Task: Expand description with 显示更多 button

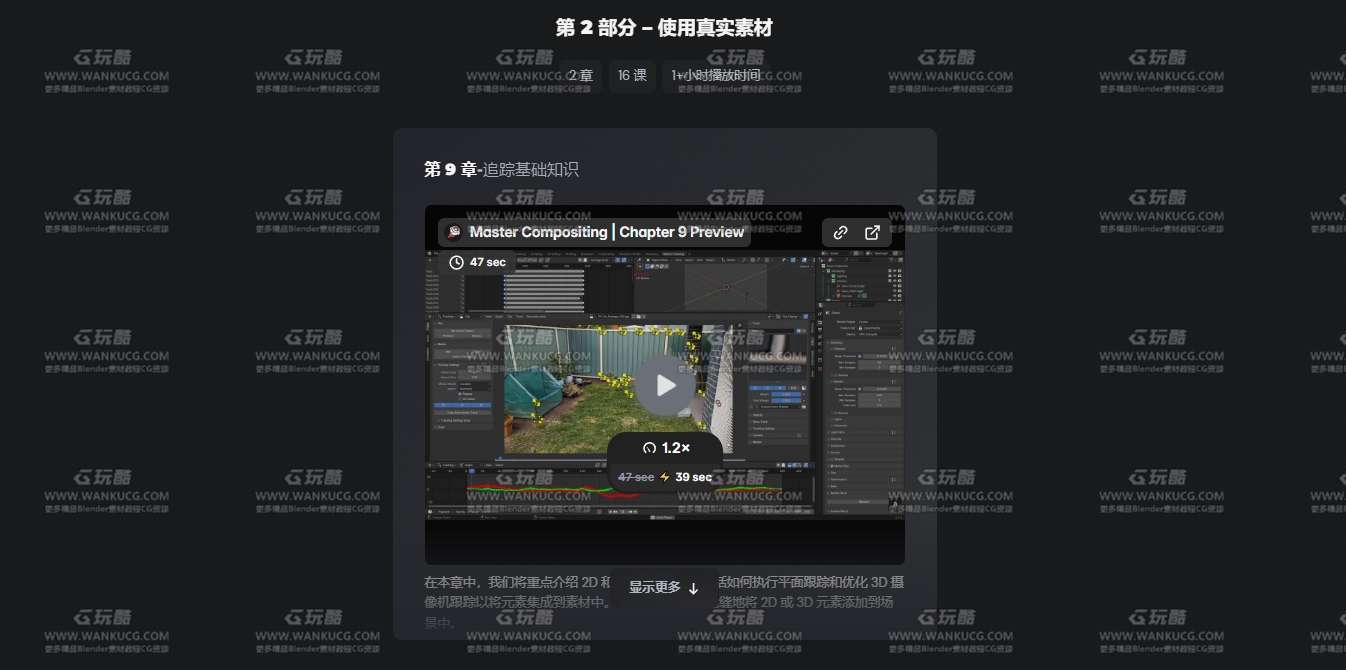Action: point(664,588)
